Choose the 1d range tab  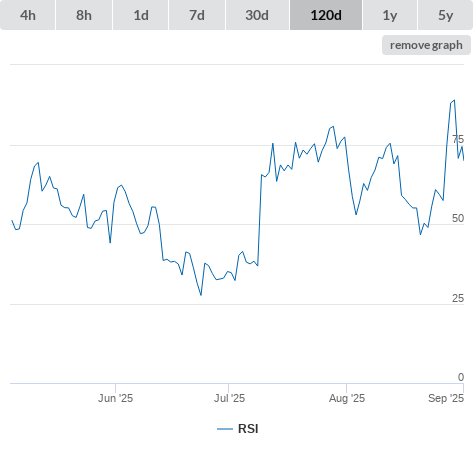(141, 15)
